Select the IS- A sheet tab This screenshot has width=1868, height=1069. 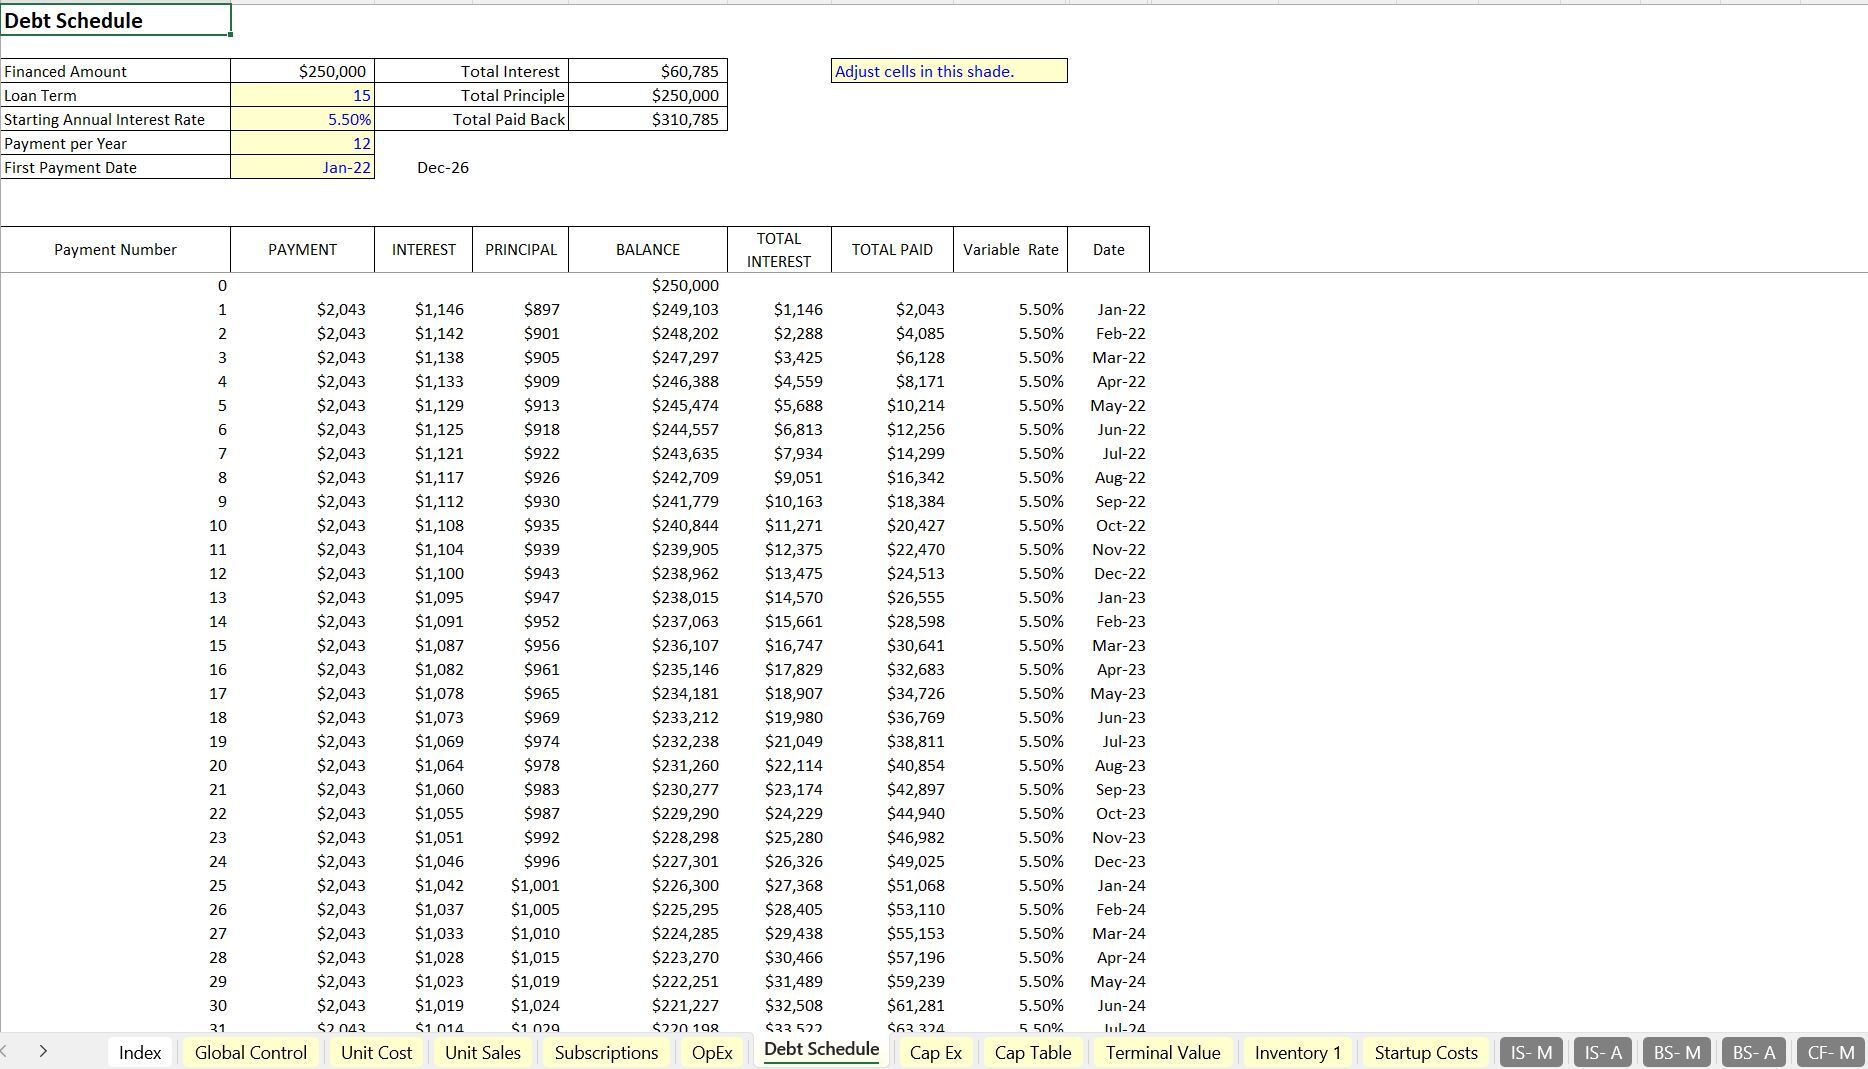[x=1603, y=1052]
